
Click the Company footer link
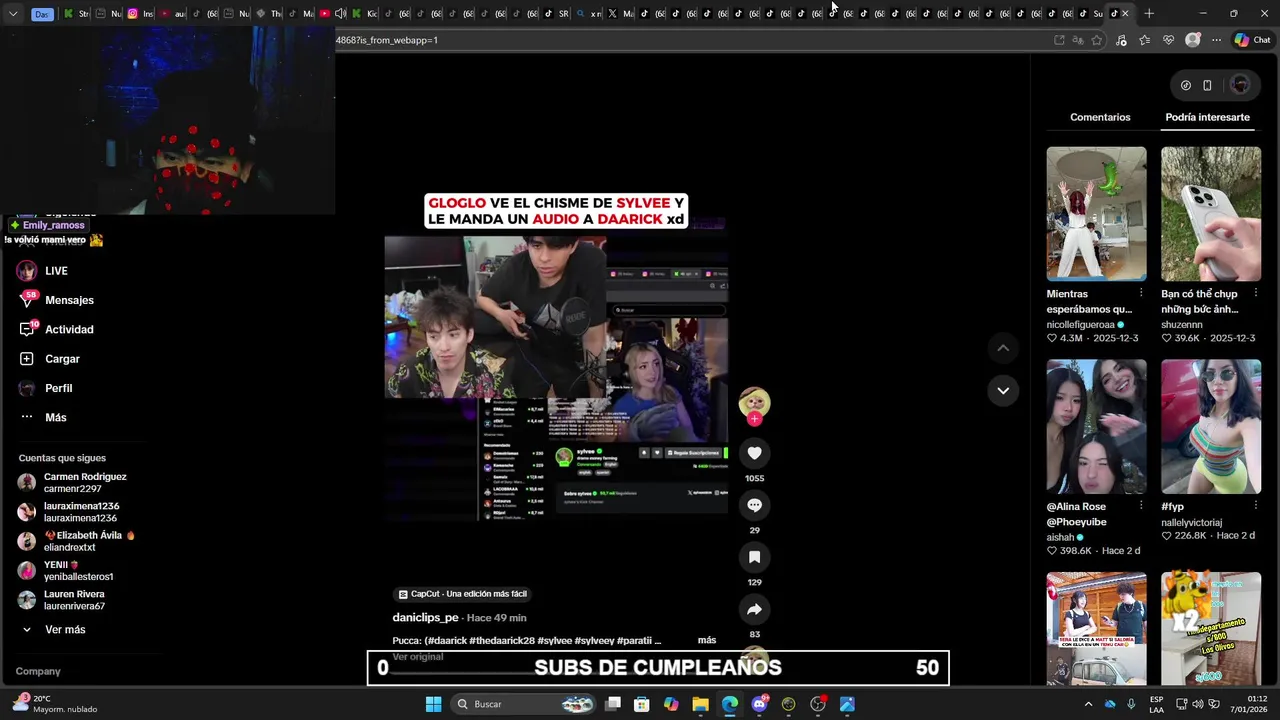point(38,671)
